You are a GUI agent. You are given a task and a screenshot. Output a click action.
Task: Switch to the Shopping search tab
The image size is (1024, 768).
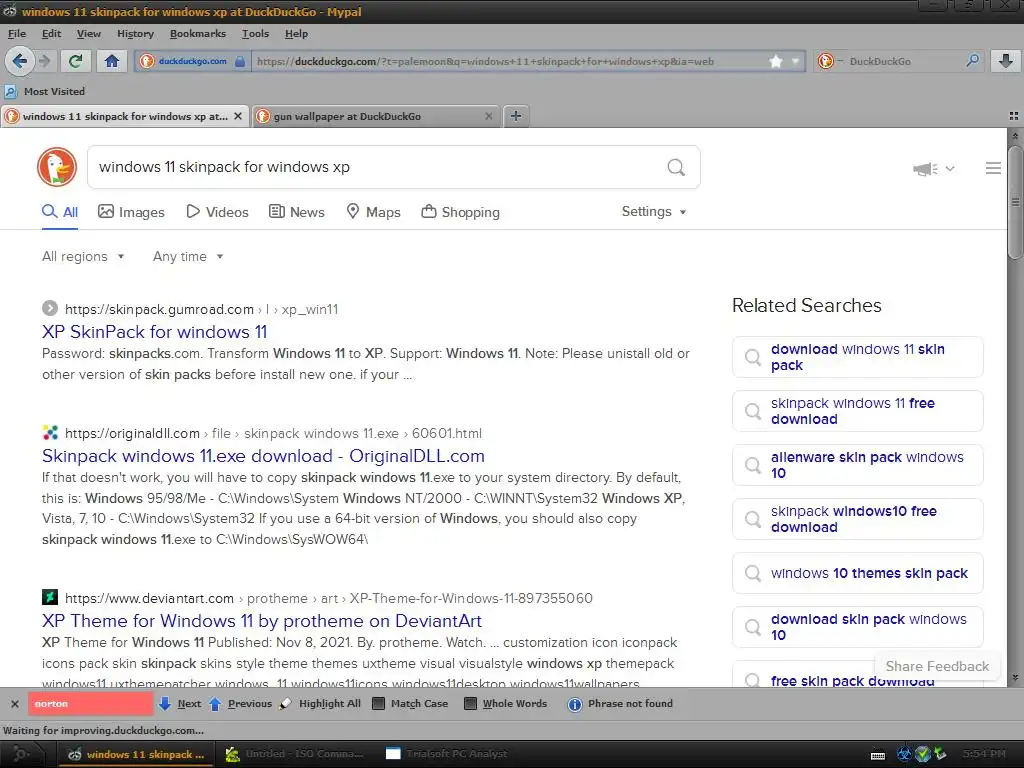pos(460,212)
